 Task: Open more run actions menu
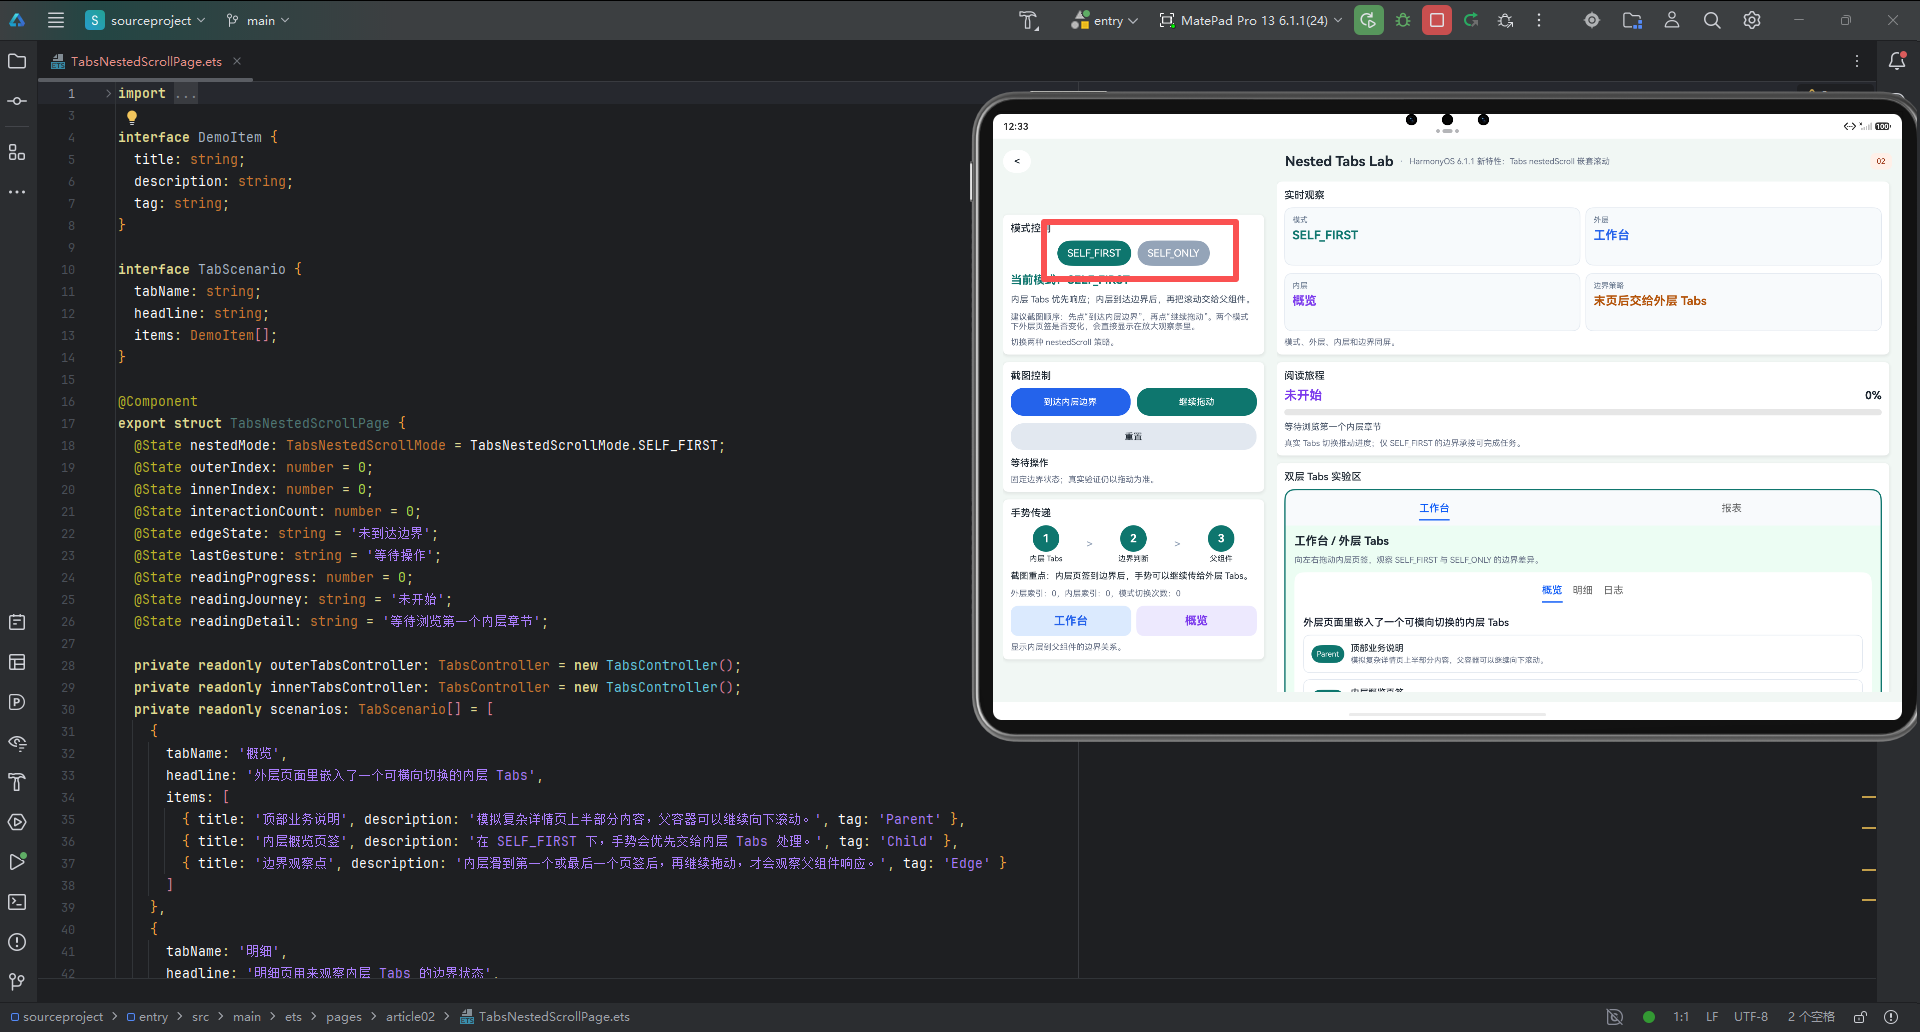pyautogui.click(x=1539, y=20)
